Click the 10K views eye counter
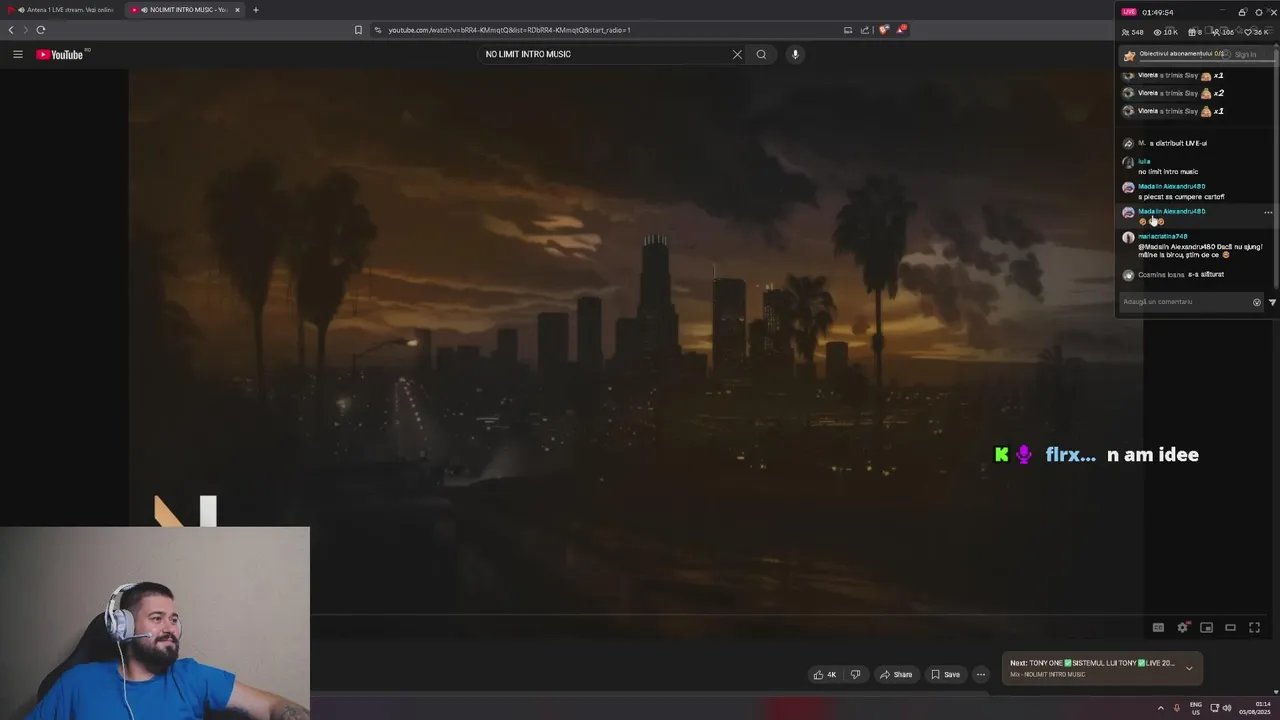 tap(1165, 32)
